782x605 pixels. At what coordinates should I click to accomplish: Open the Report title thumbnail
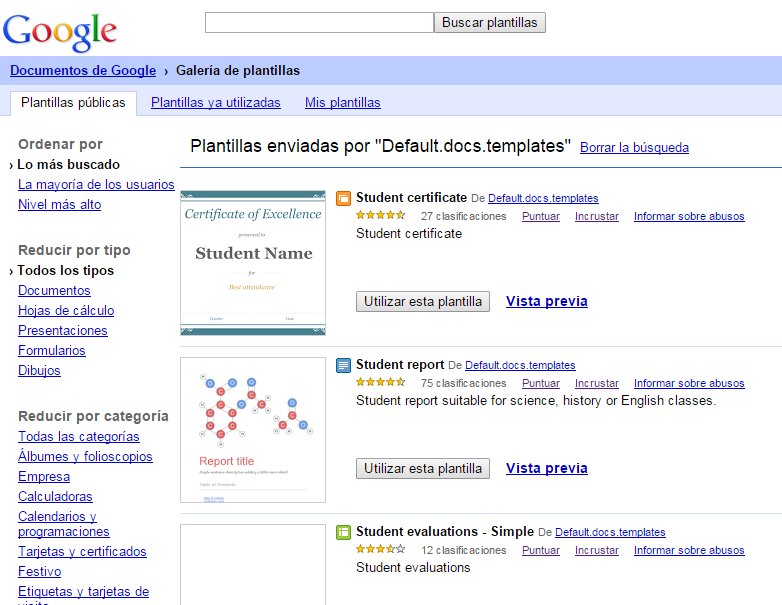253,430
